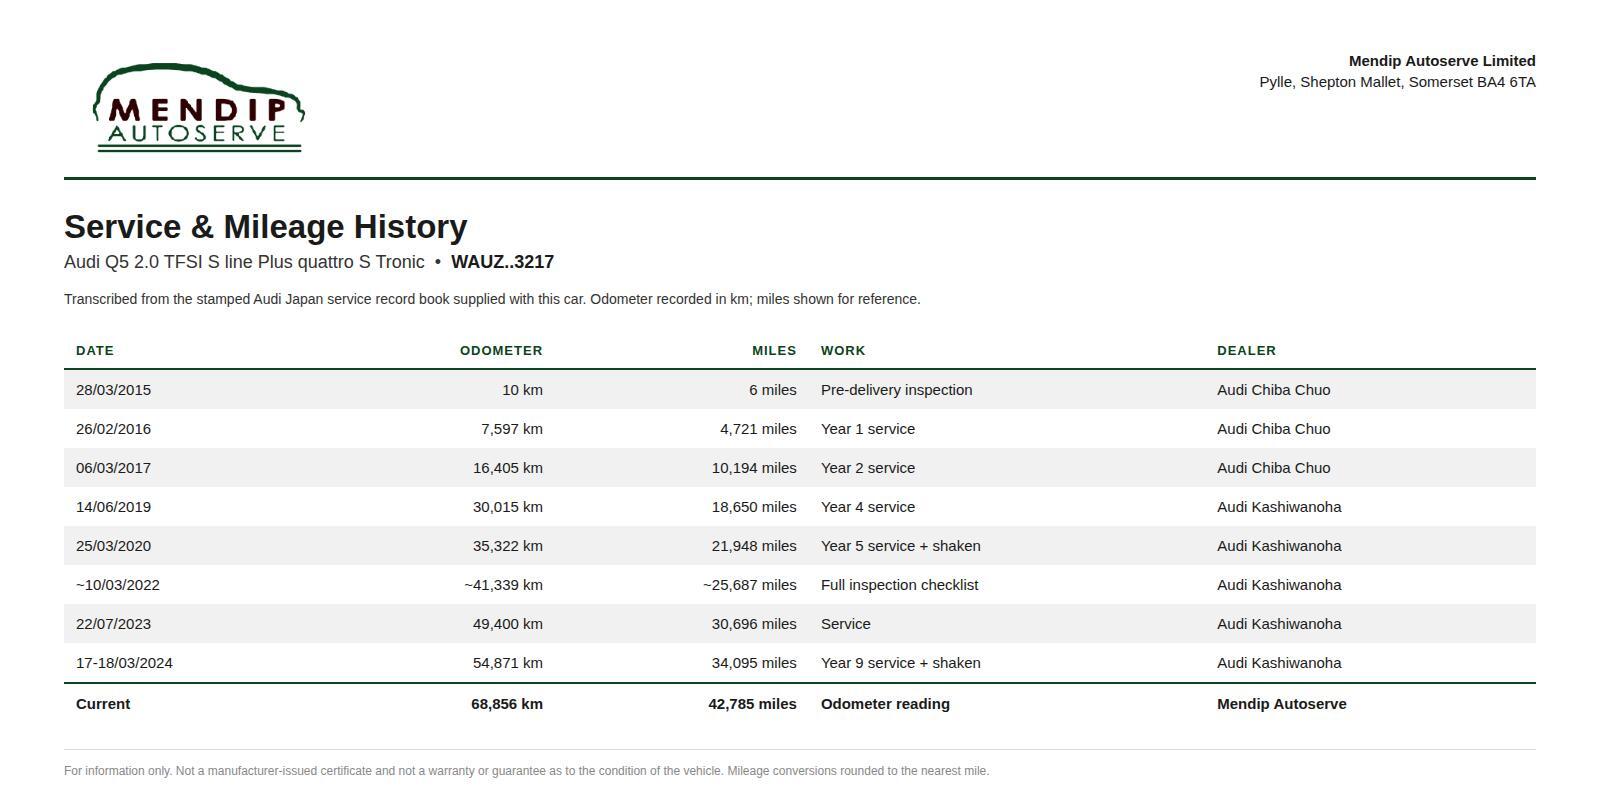Select the Service & Mileage History heading
Image resolution: width=1600 pixels, height=808 pixels.
(266, 227)
